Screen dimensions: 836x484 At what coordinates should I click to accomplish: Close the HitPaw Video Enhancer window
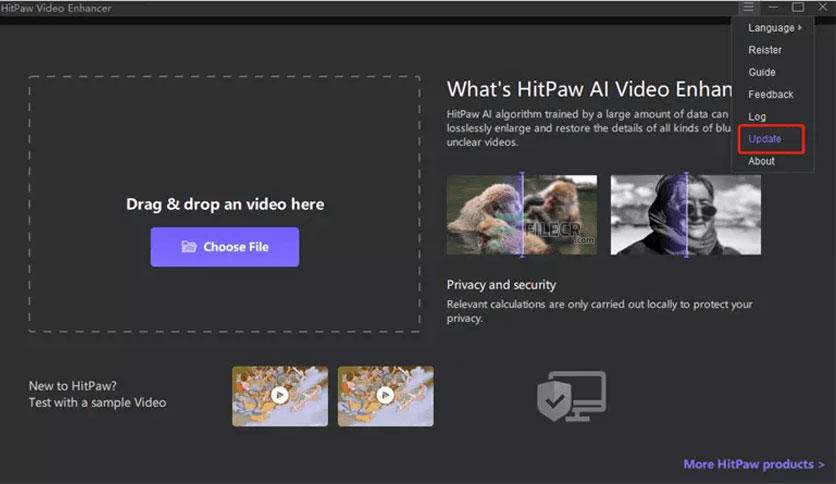823,7
